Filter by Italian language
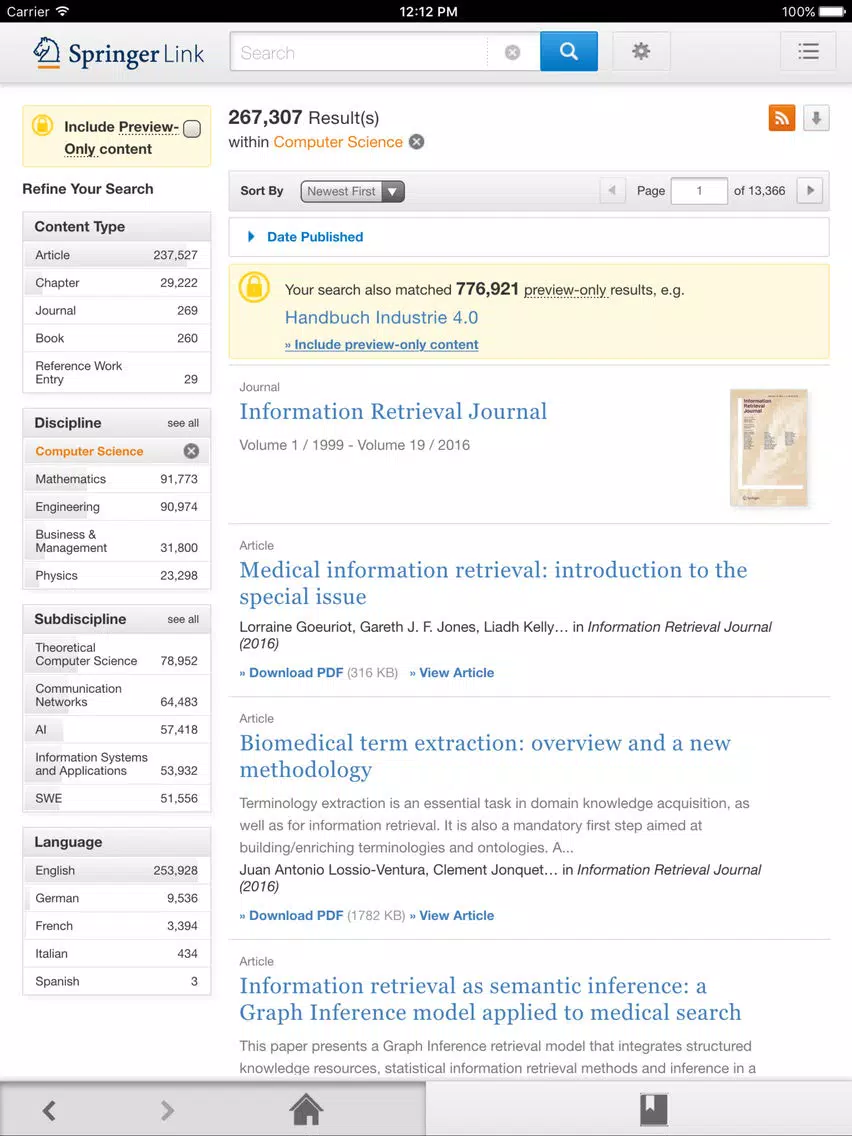This screenshot has height=1136, width=852. [x=117, y=953]
